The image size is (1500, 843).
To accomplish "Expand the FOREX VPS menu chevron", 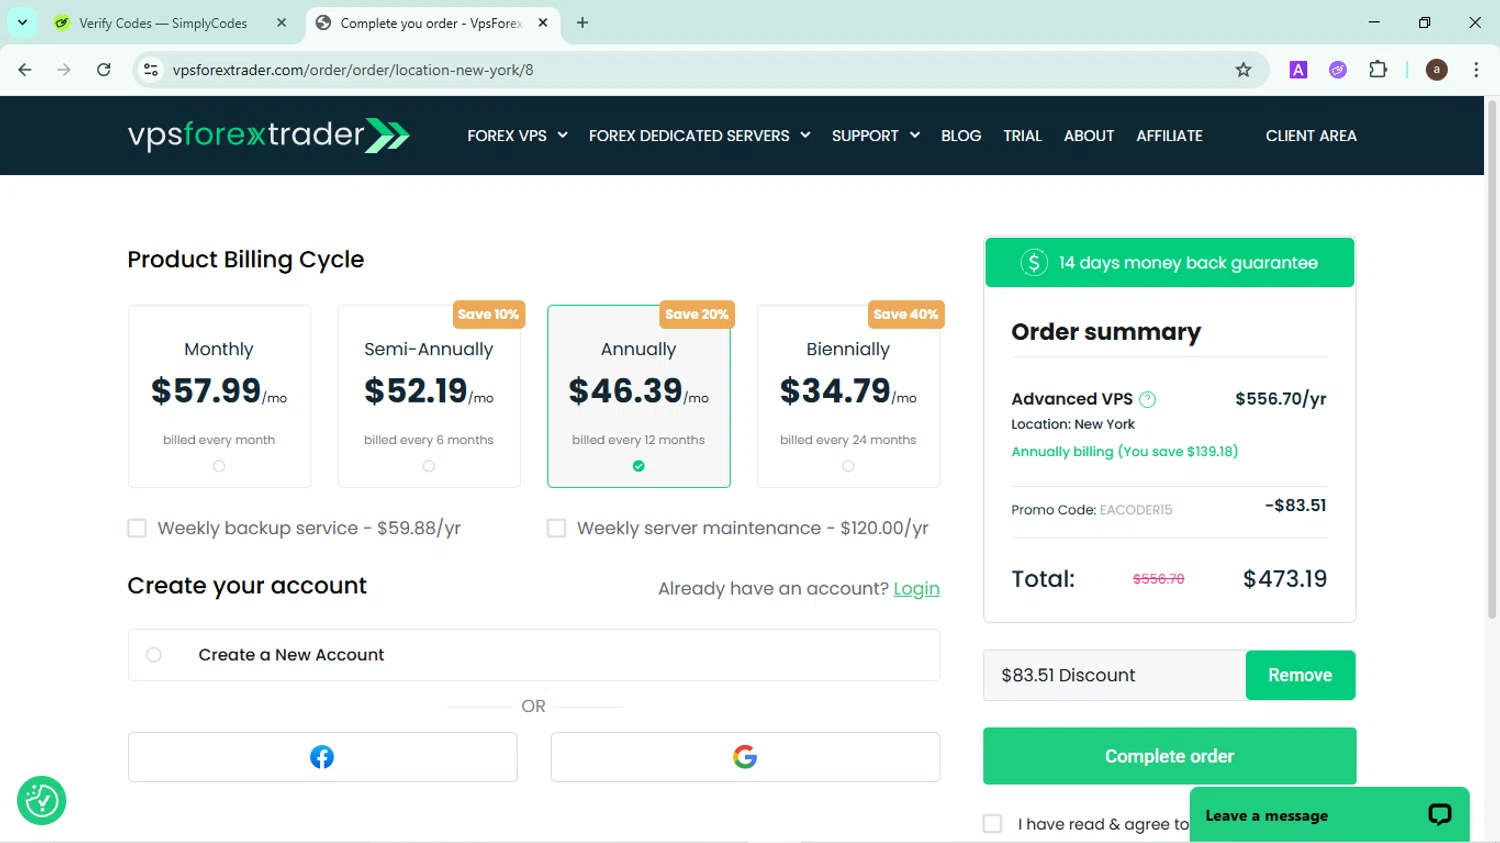I will (562, 135).
